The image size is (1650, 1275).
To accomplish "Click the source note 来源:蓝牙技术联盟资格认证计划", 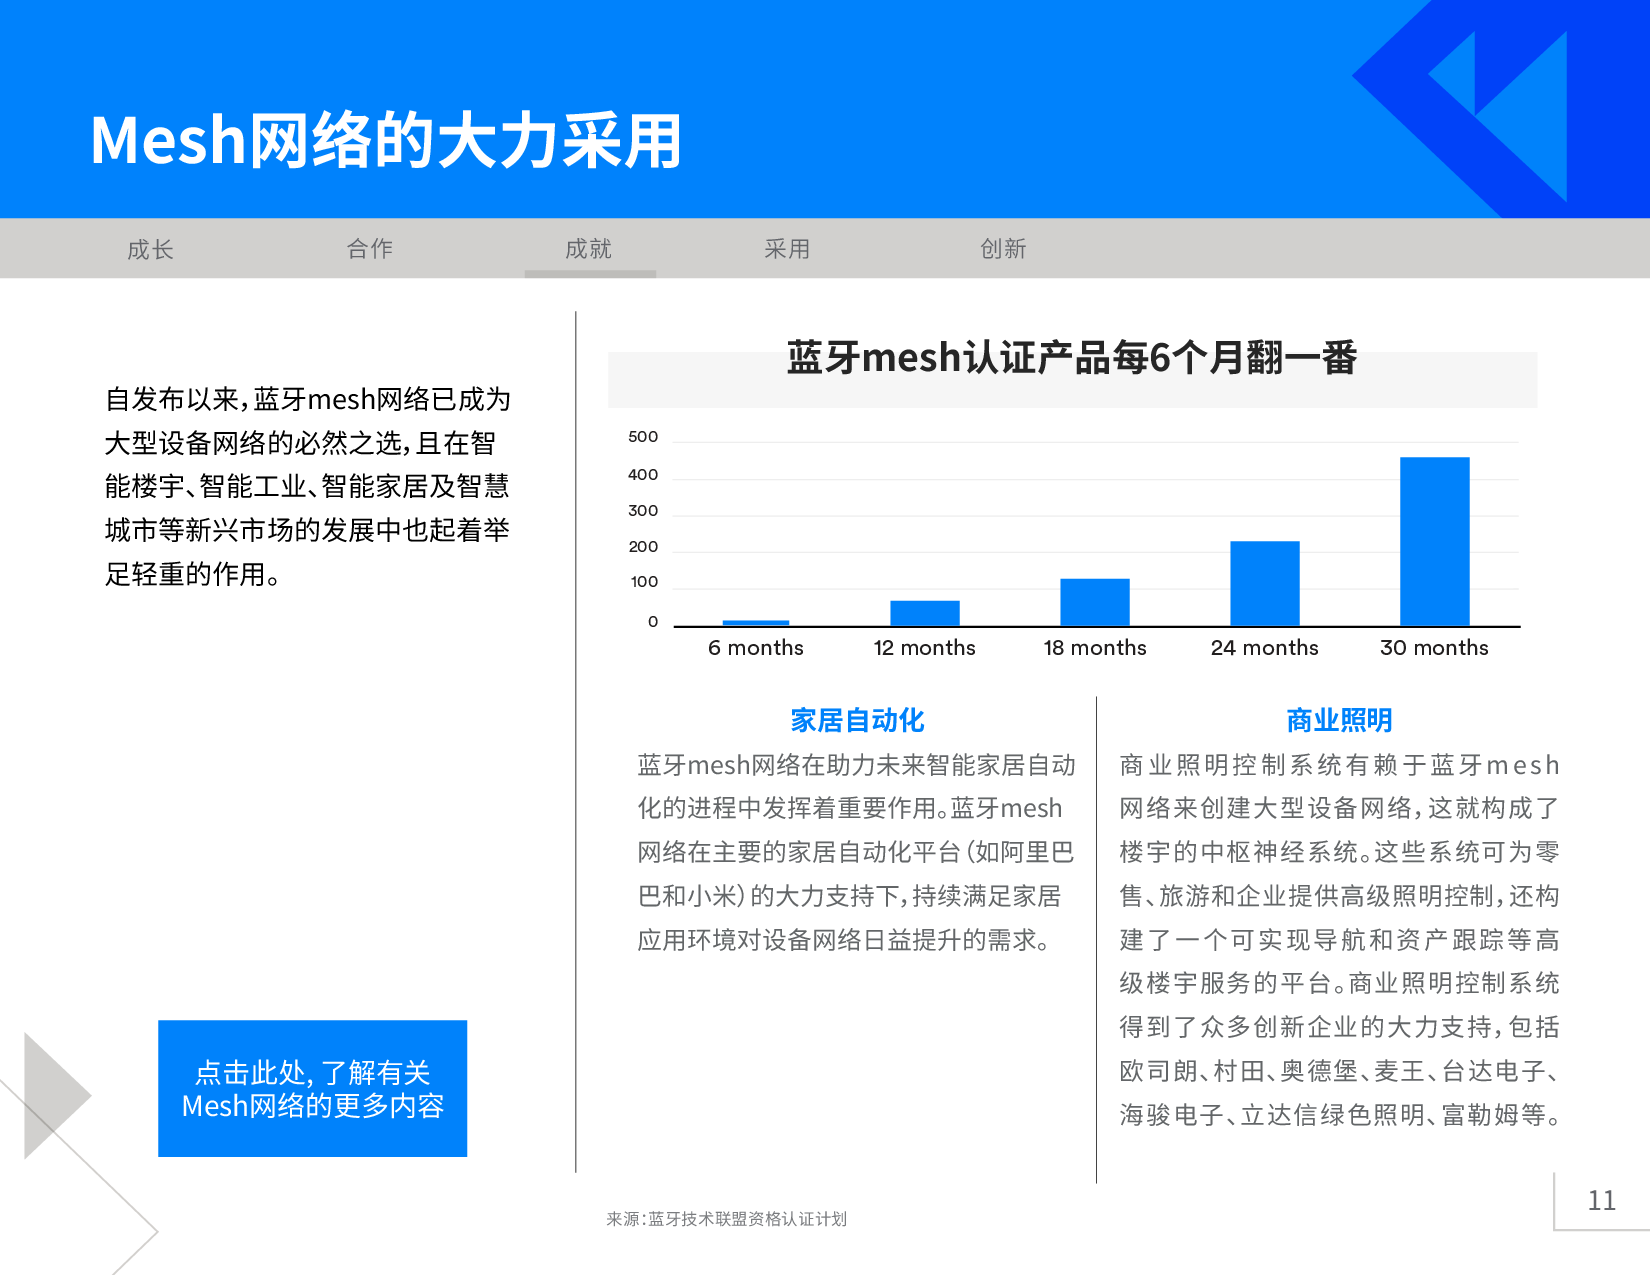I will [726, 1219].
